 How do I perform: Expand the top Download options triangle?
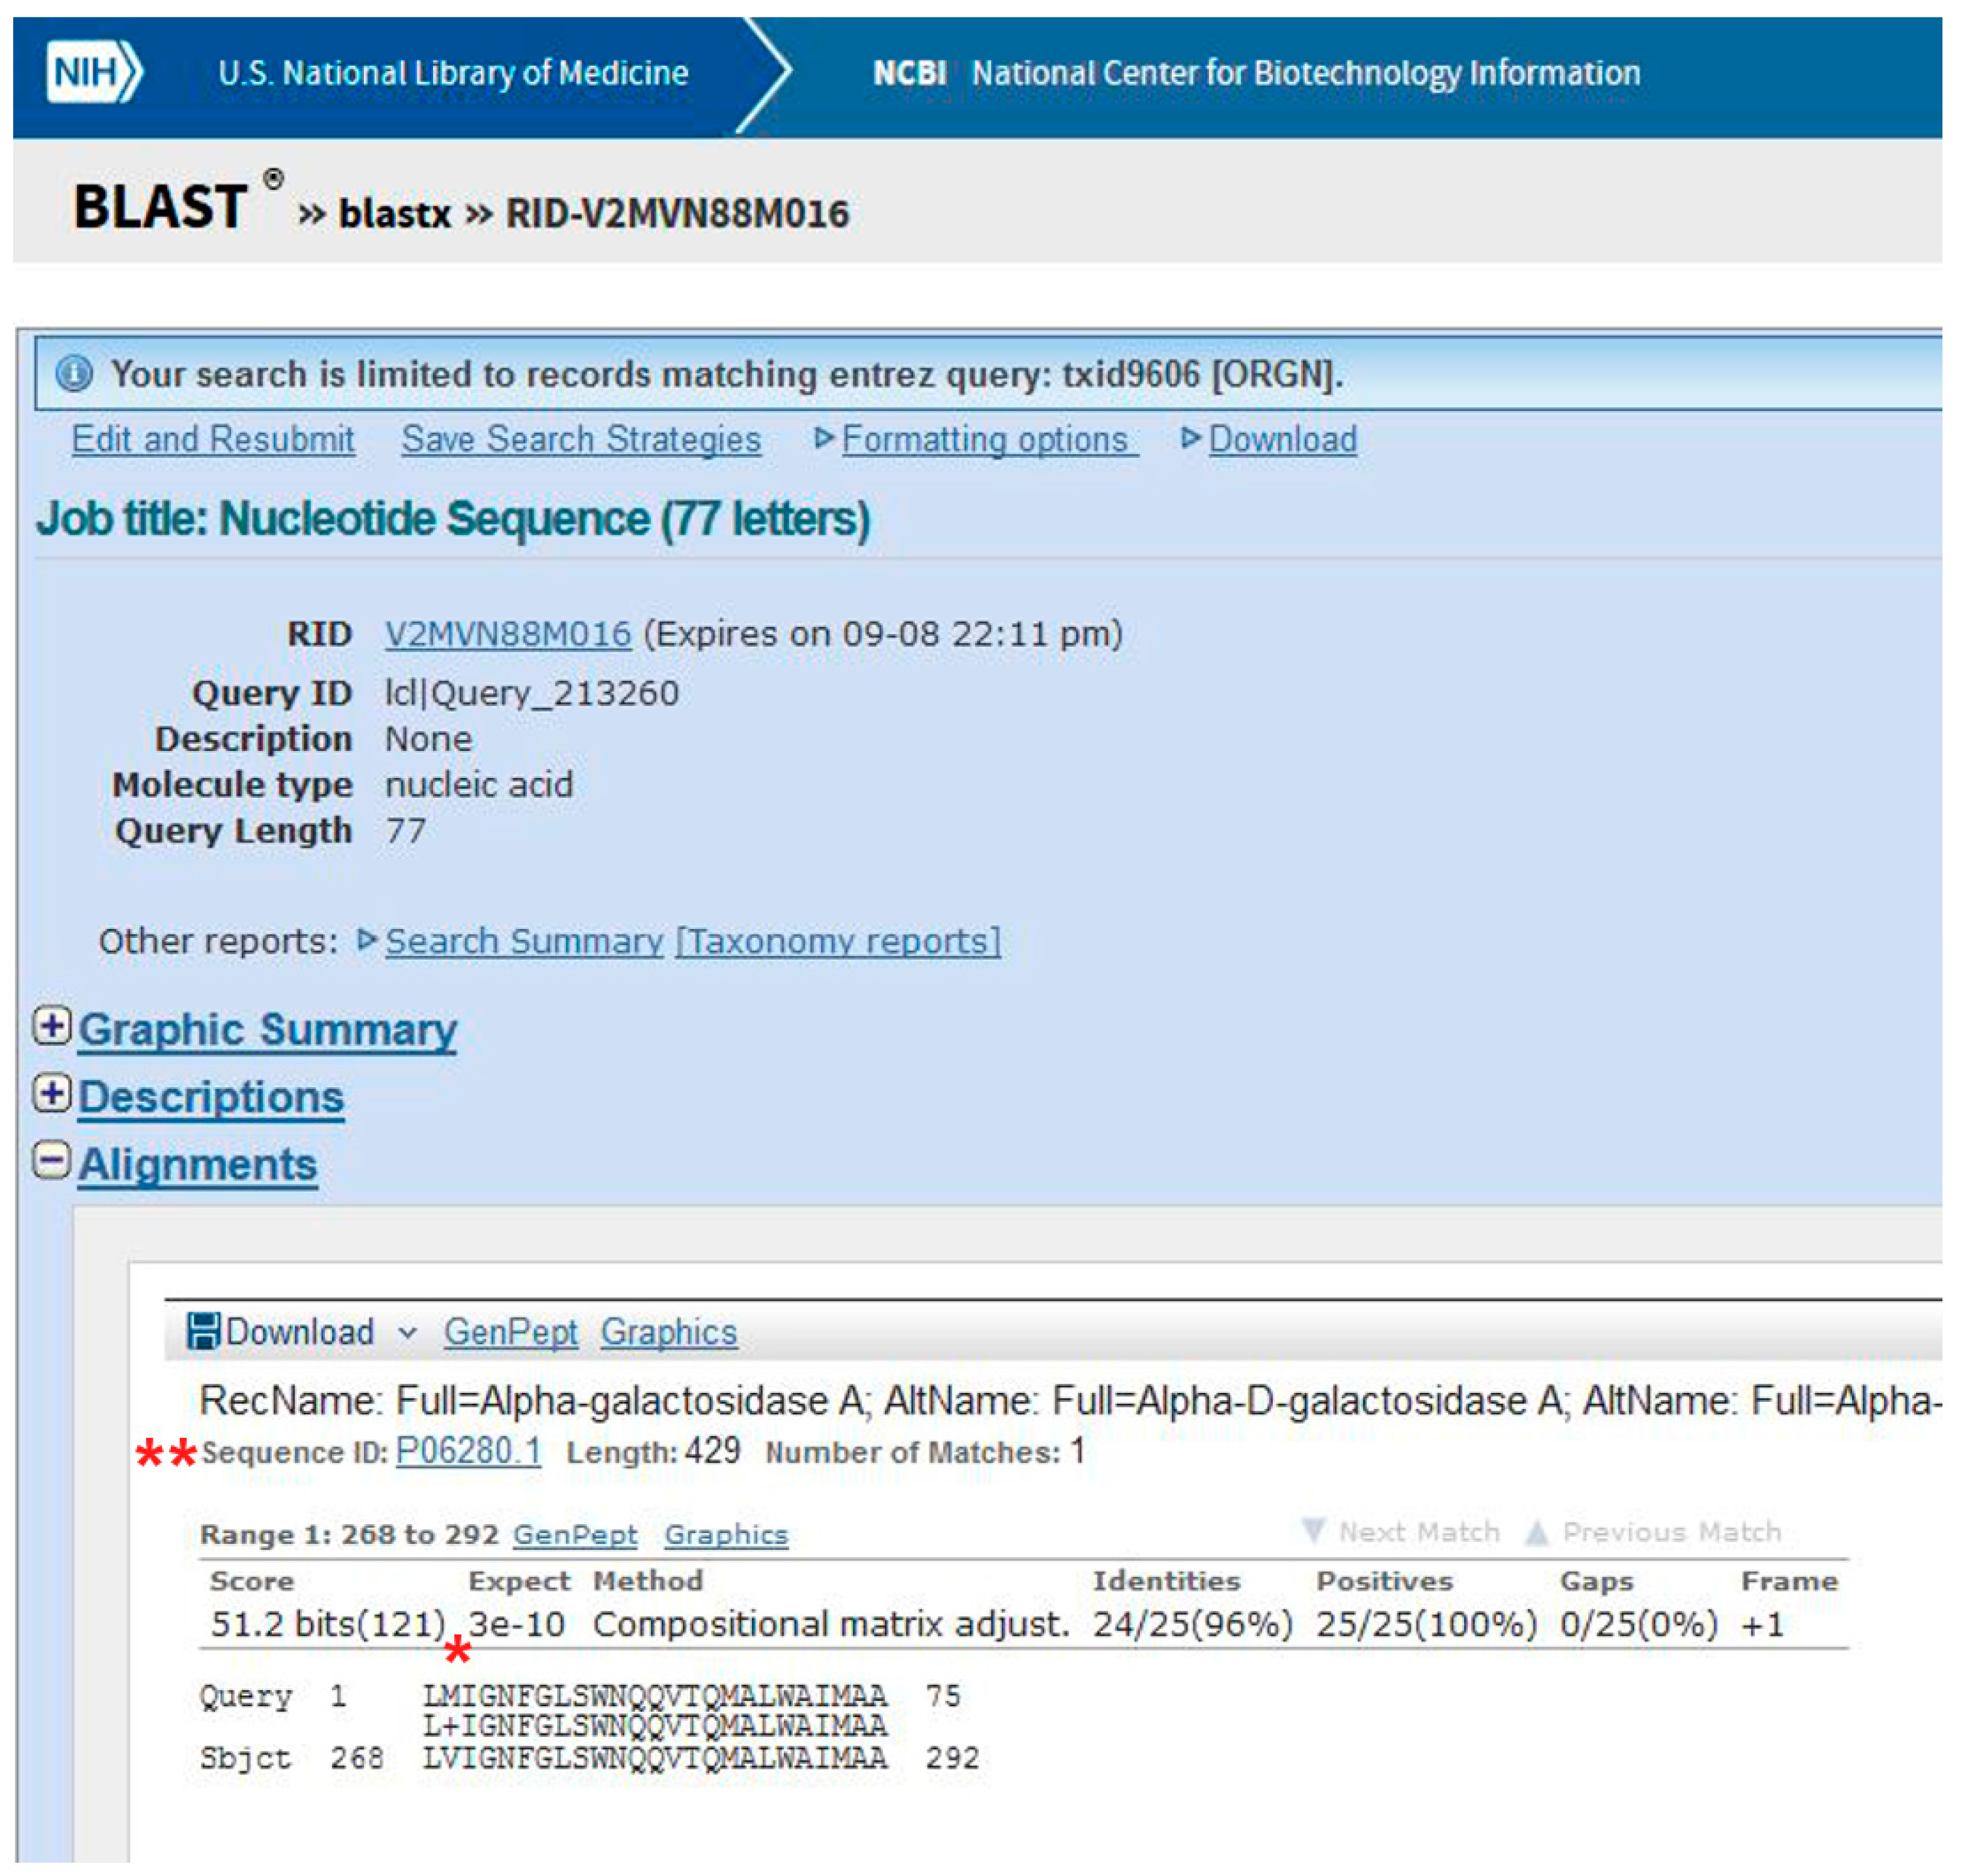click(1190, 438)
